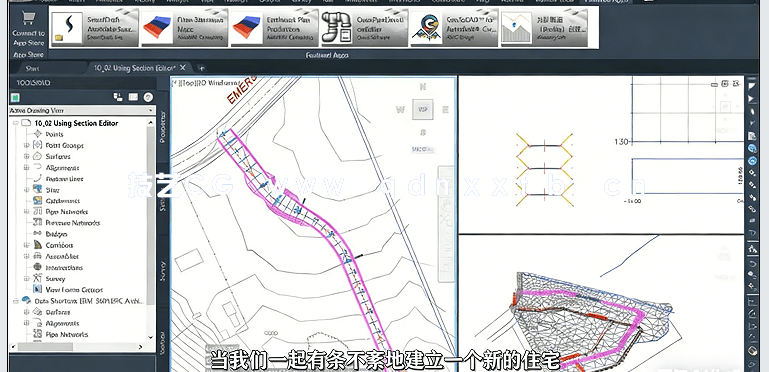Expand Surfaces under Data Shortcuts
Screen dimensions: 769x372
point(26,312)
